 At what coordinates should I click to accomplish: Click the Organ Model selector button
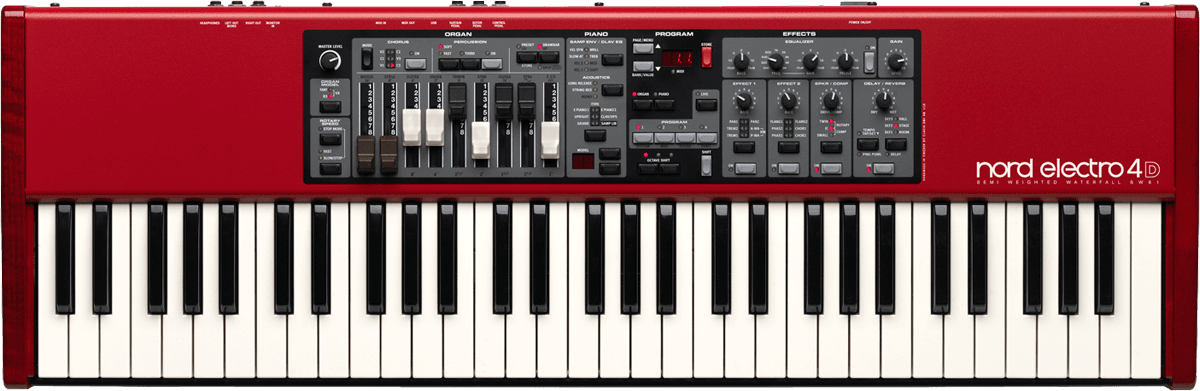tap(330, 107)
